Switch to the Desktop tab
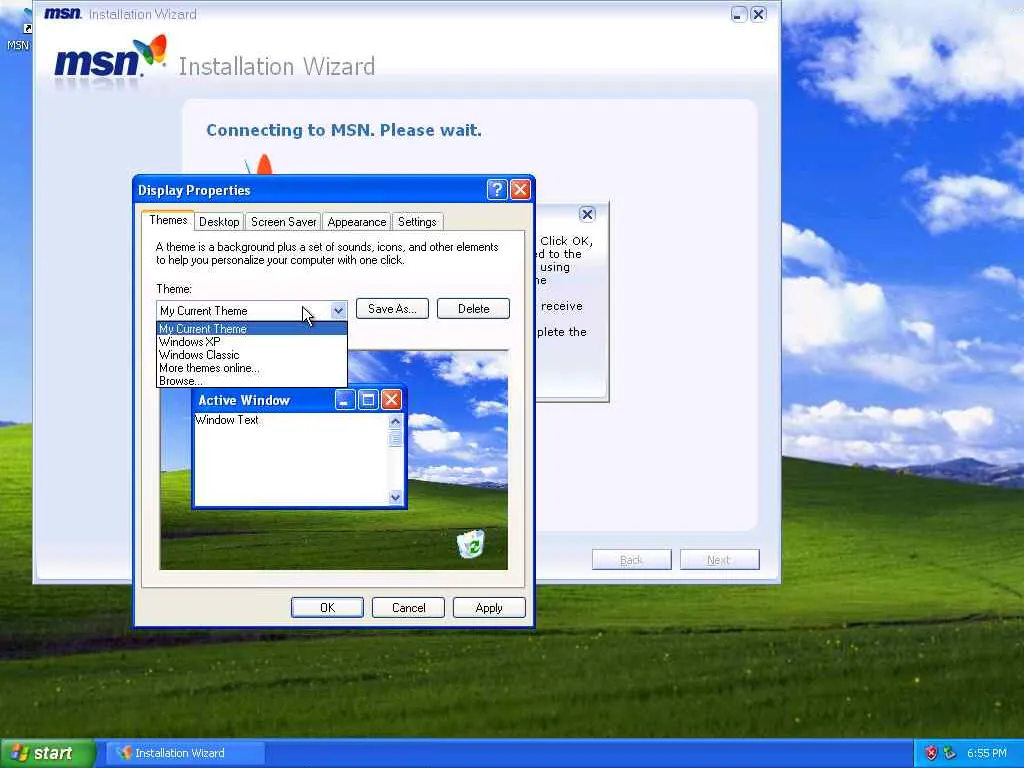Image resolution: width=1024 pixels, height=768 pixels. (219, 222)
